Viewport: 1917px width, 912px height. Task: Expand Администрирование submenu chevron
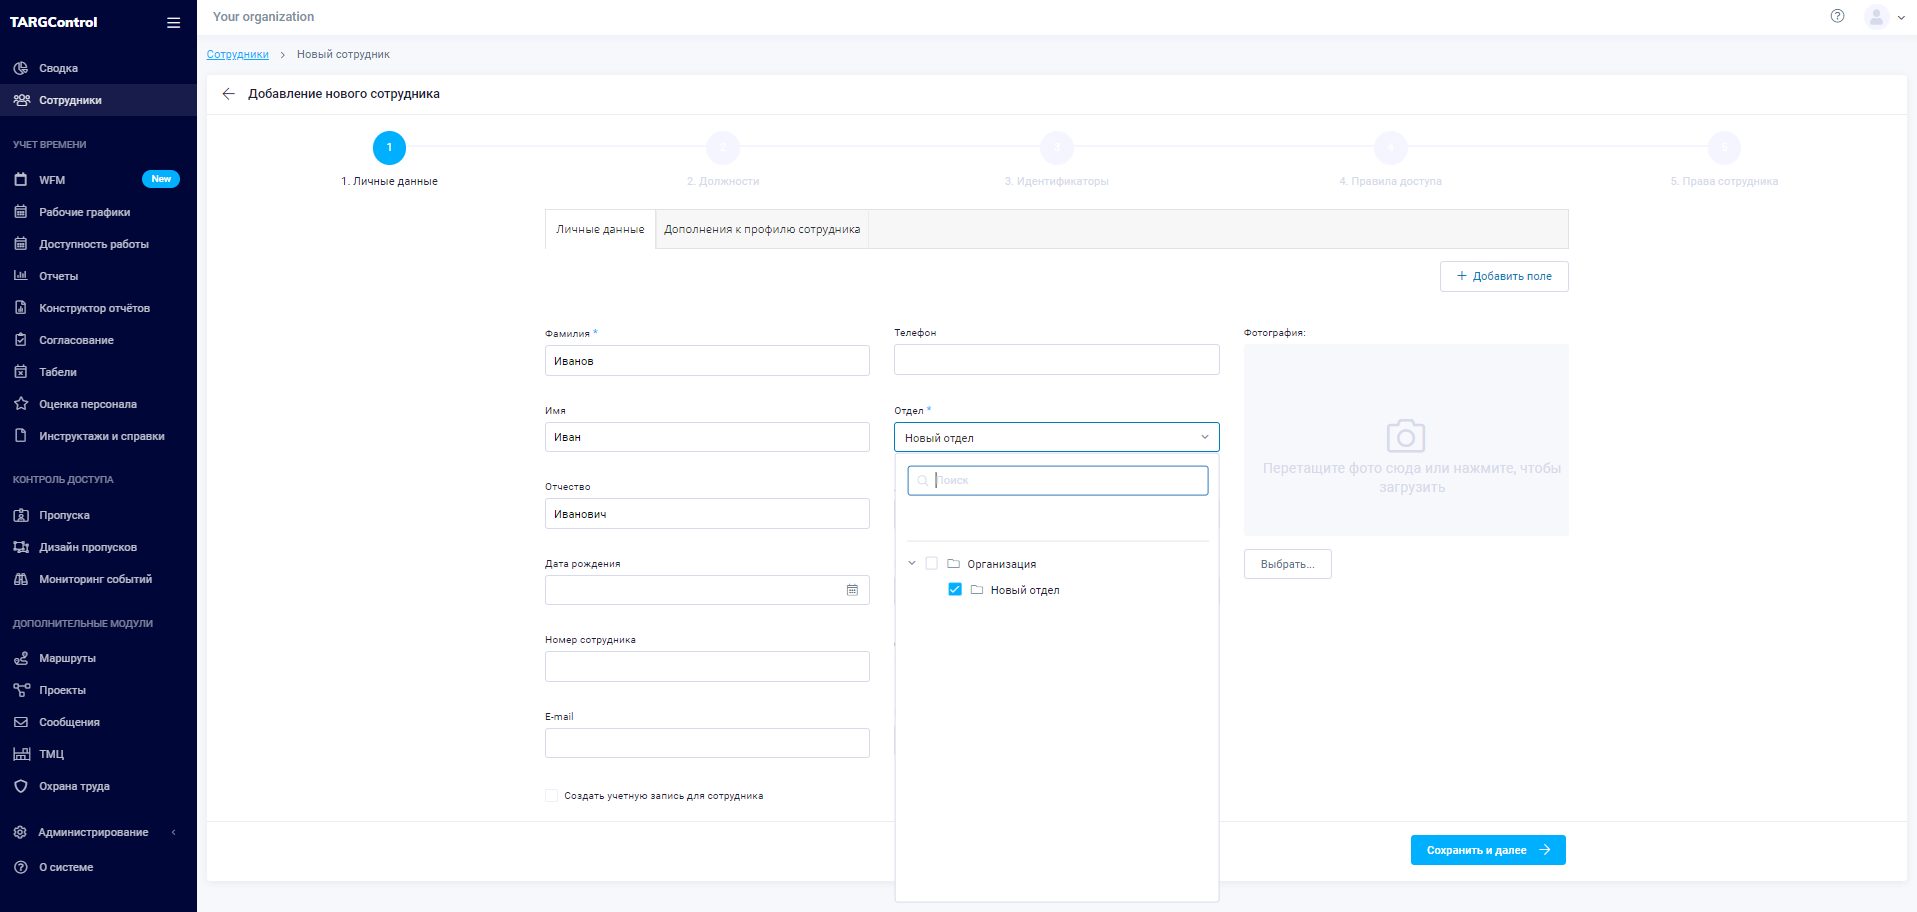[174, 832]
